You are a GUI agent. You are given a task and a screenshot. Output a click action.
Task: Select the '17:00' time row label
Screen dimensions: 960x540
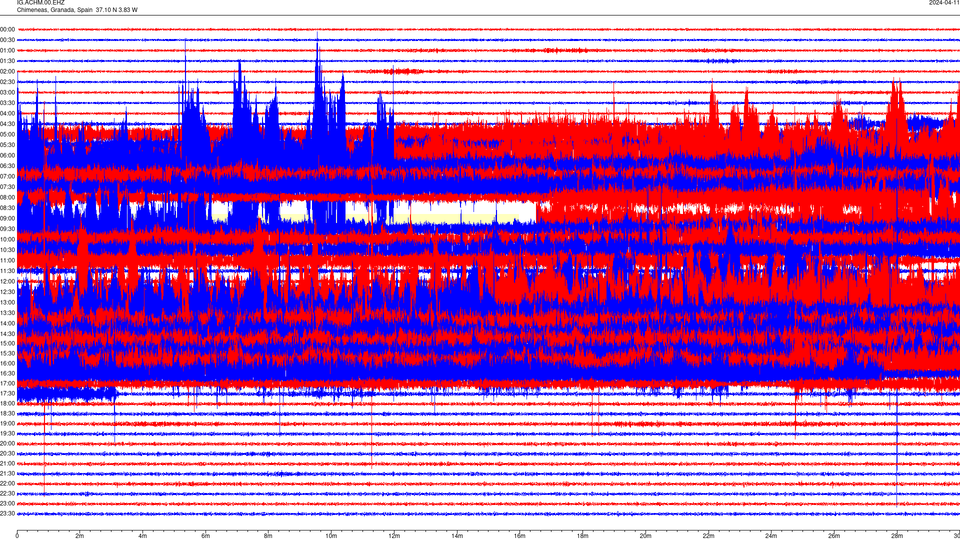tap(7, 383)
